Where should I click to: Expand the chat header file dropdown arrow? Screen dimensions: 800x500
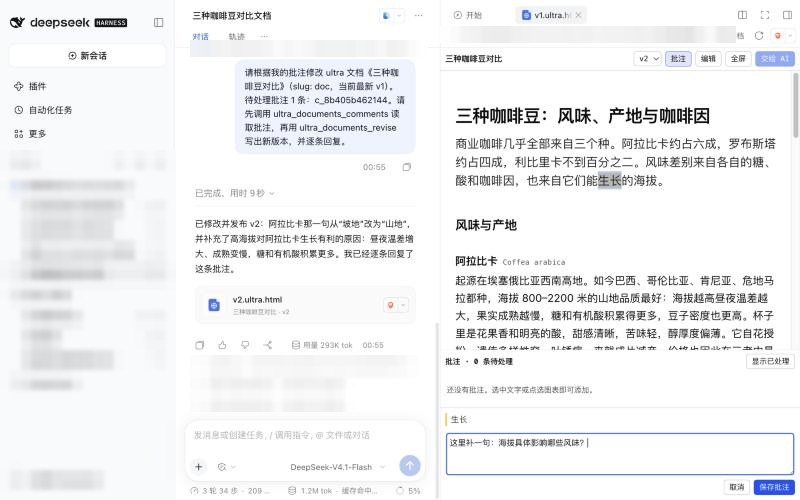(x=399, y=16)
